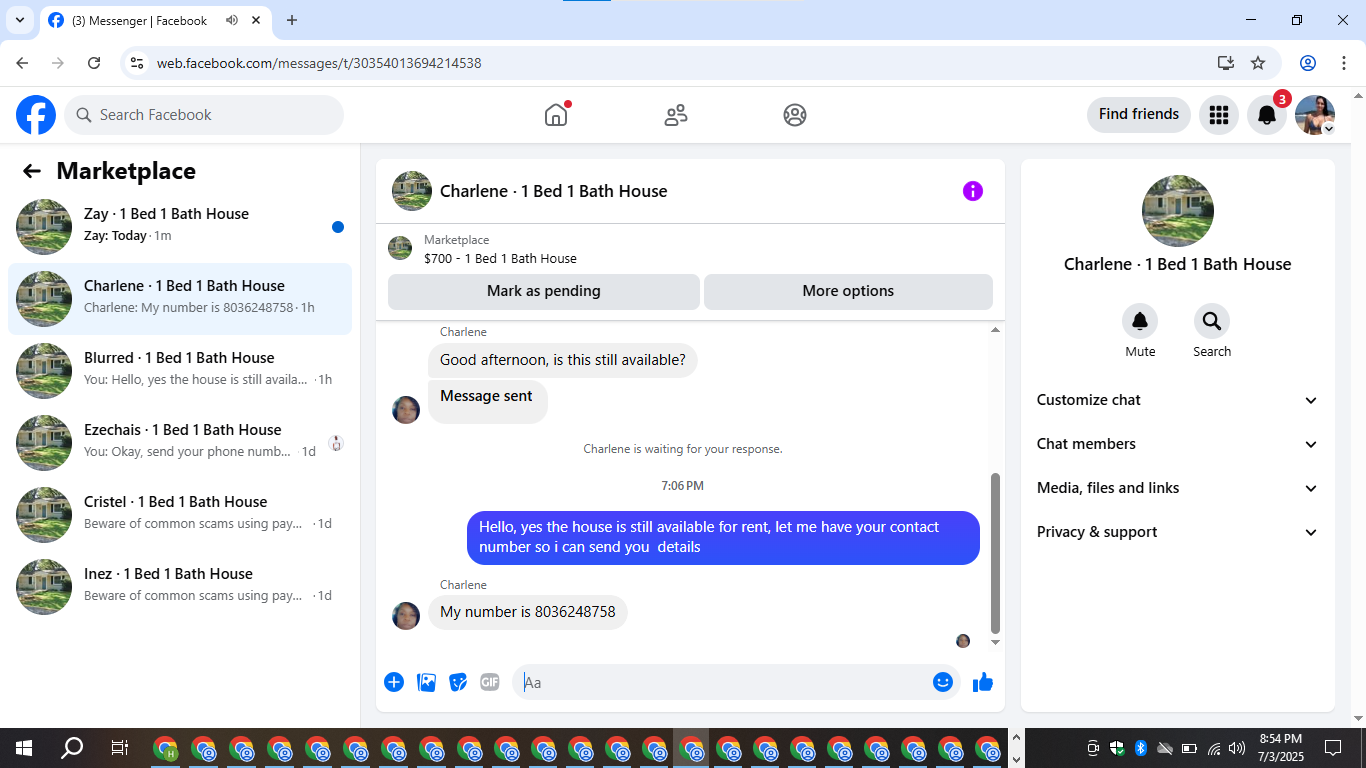This screenshot has height=768, width=1366.
Task: Expand Chat members section
Action: point(1178,444)
